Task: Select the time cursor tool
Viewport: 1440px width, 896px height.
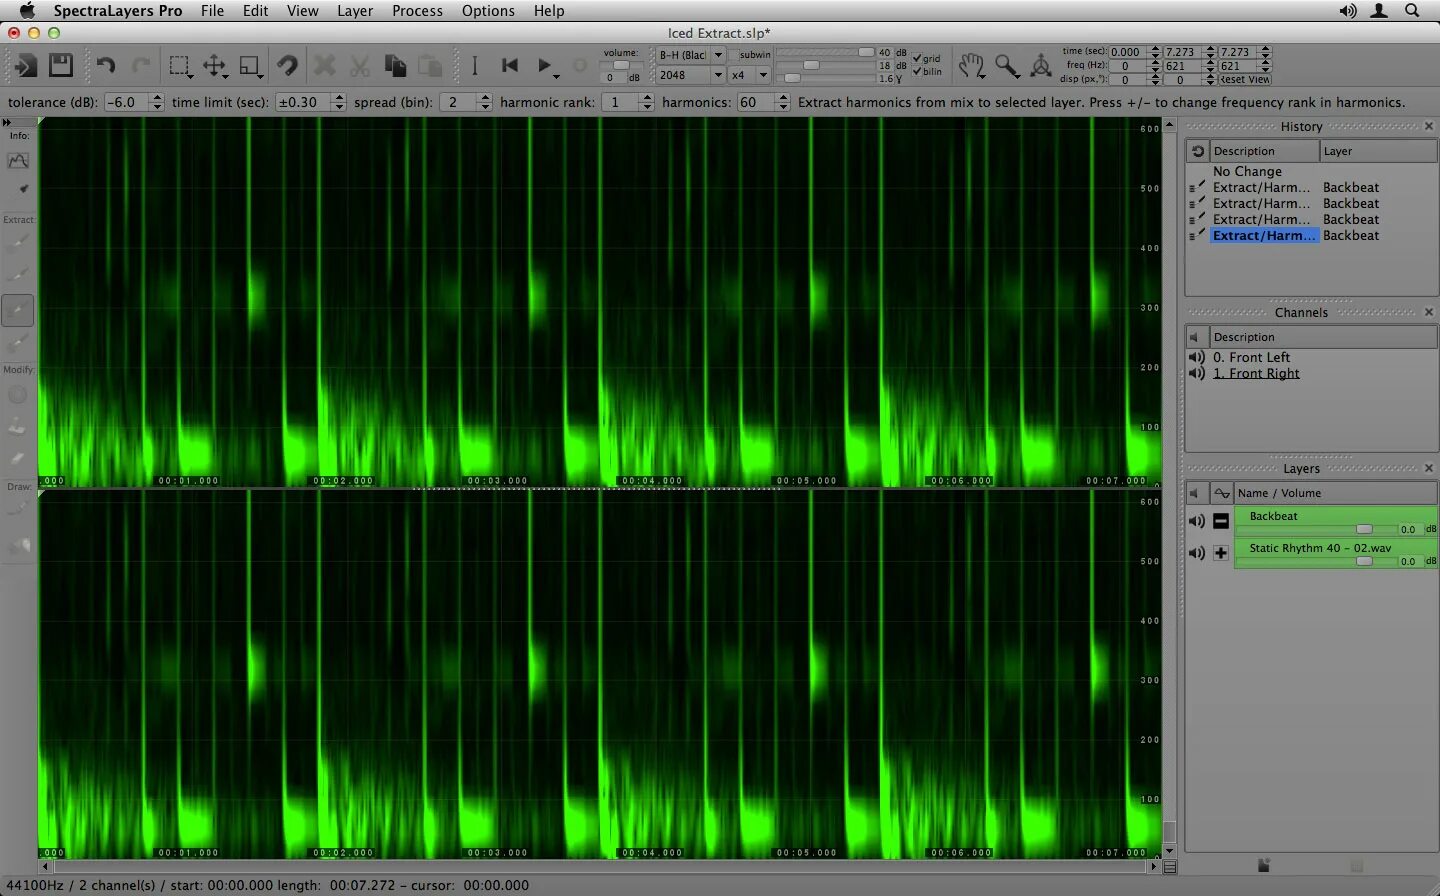Action: click(x=474, y=66)
